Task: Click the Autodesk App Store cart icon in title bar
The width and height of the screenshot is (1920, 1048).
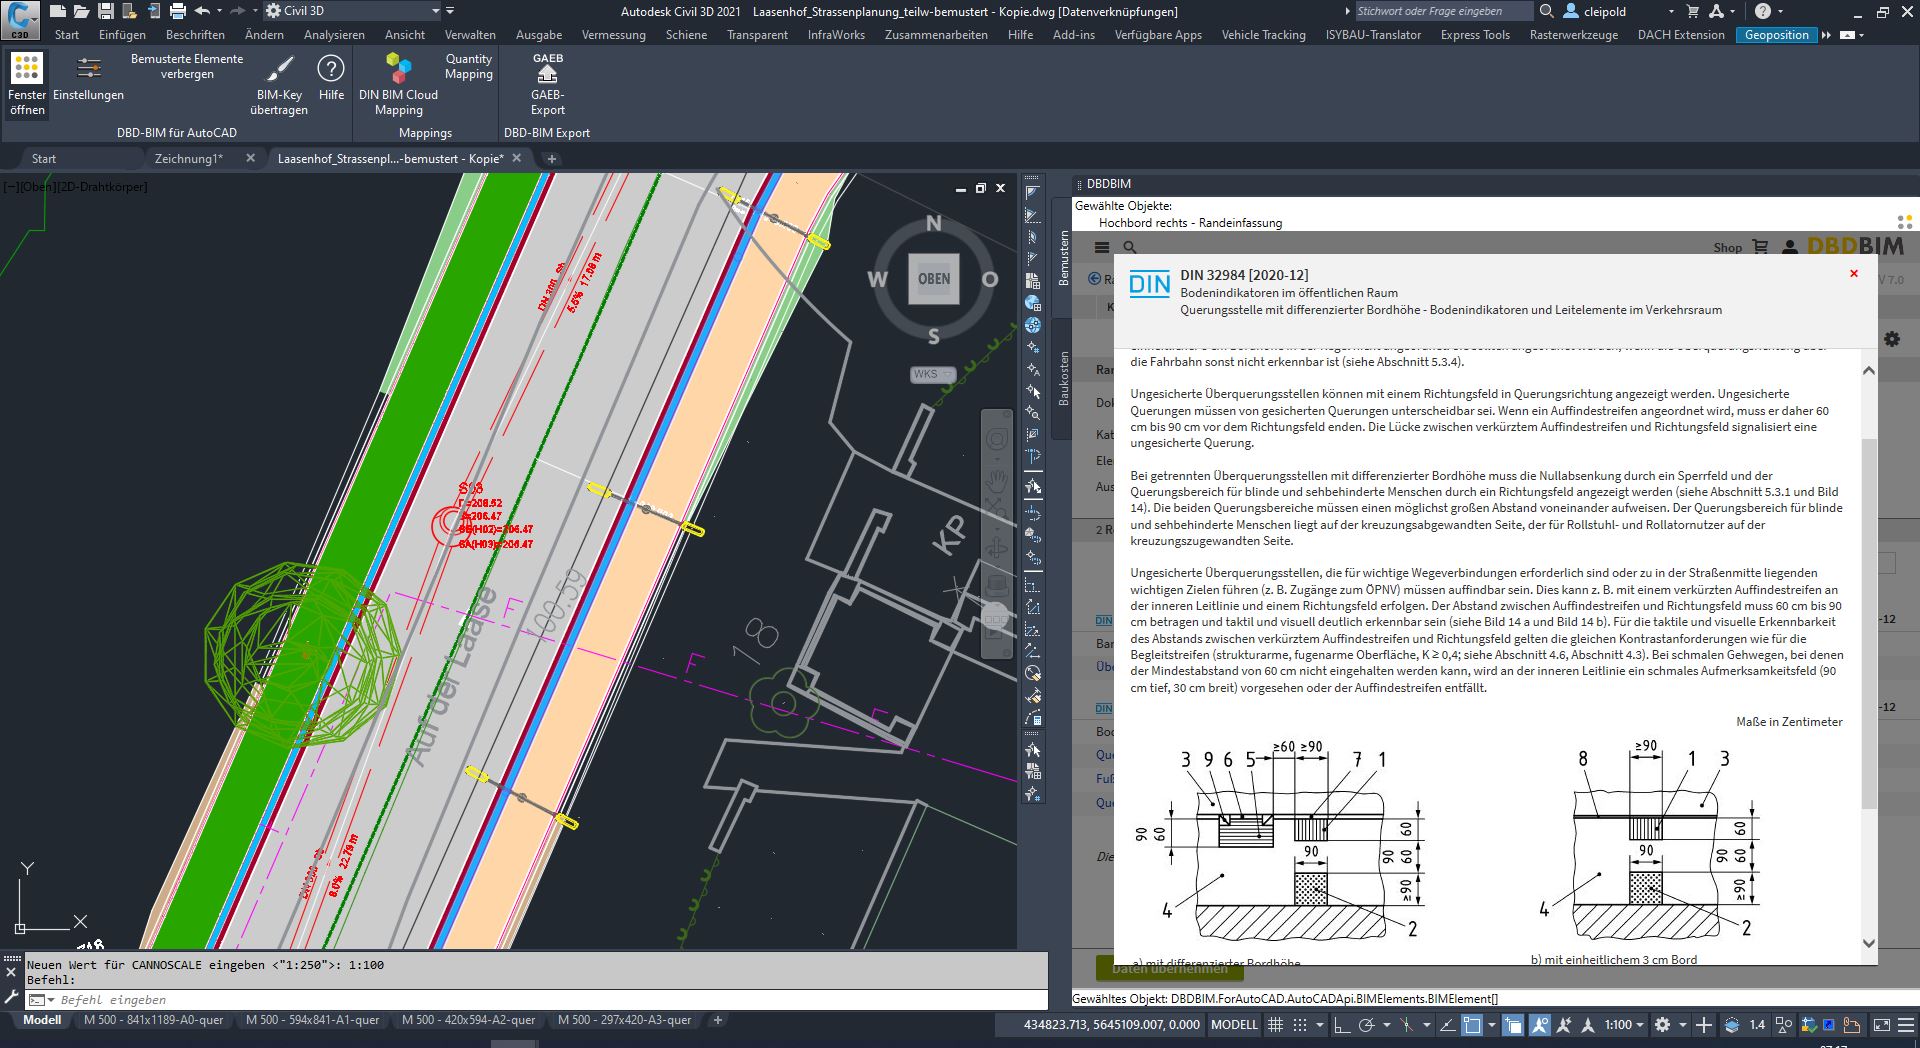Action: coord(1693,11)
